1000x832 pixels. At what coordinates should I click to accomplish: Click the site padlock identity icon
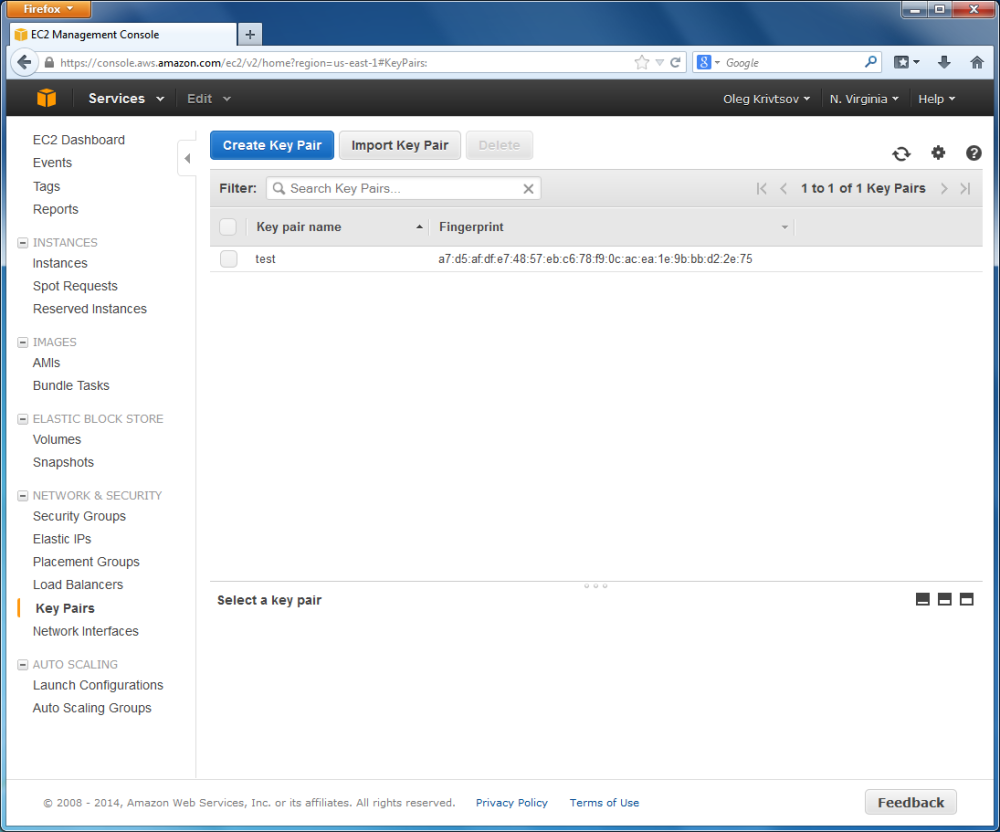pos(49,62)
